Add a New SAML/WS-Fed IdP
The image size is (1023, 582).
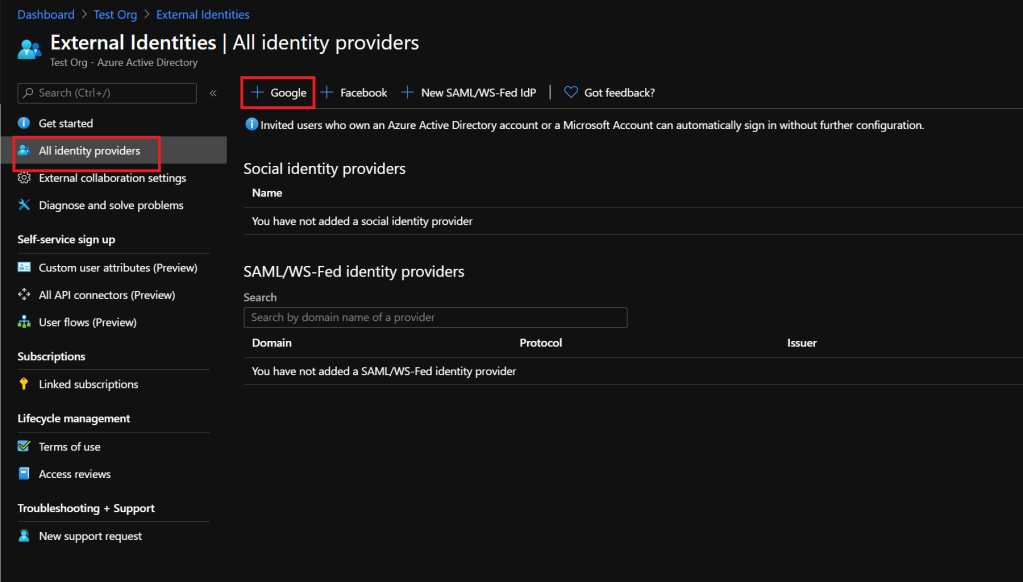pos(468,93)
